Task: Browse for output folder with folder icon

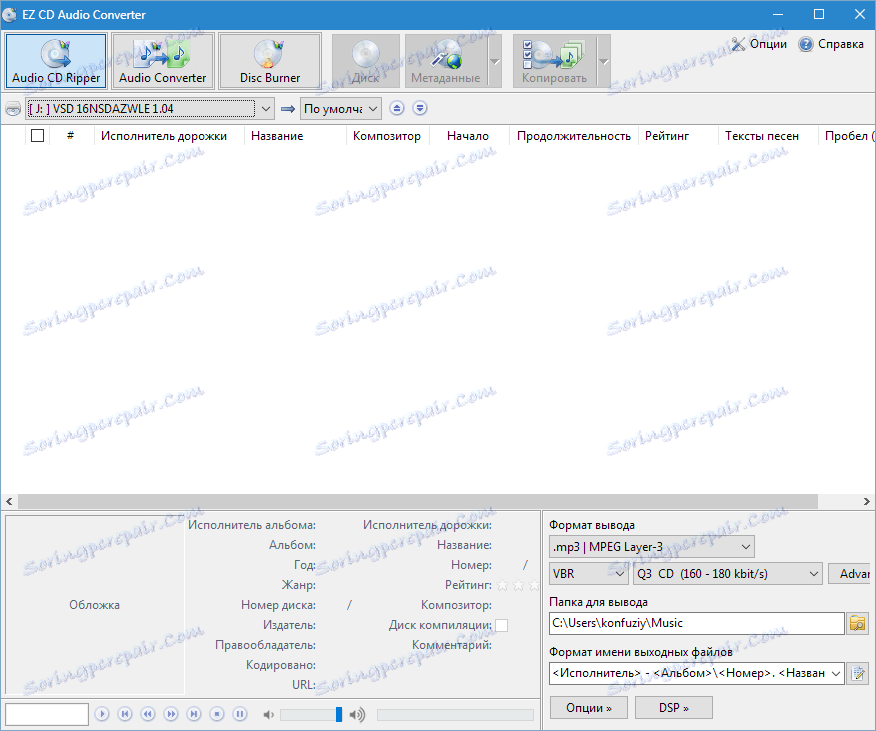Action: click(x=858, y=623)
